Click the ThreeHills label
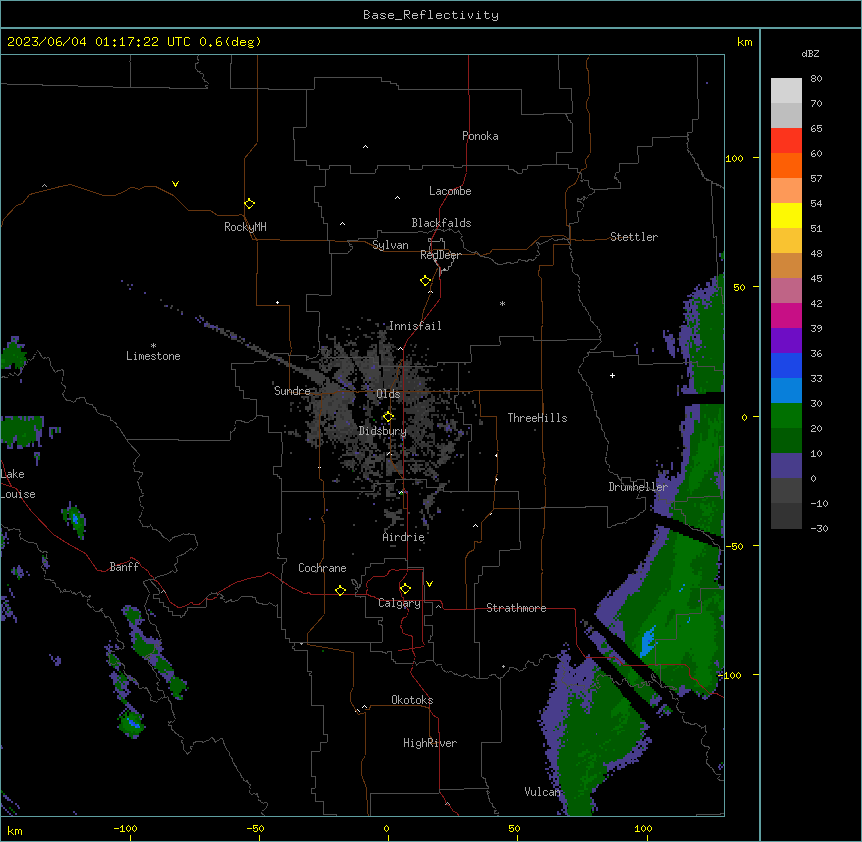Screen dimensions: 862x842 click(x=537, y=418)
